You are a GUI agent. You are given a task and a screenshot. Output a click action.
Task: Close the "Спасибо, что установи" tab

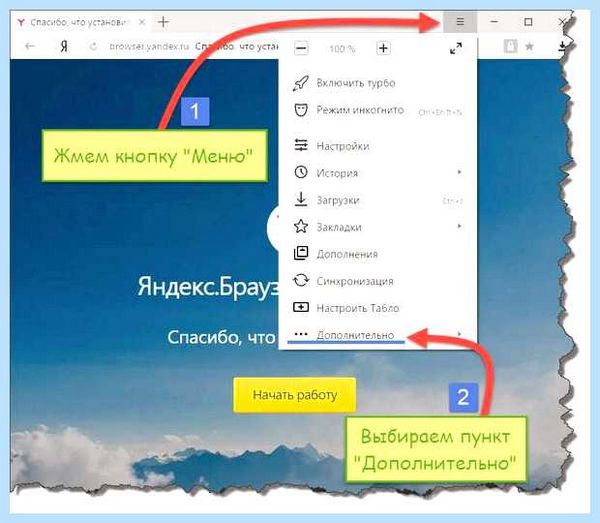(x=142, y=22)
